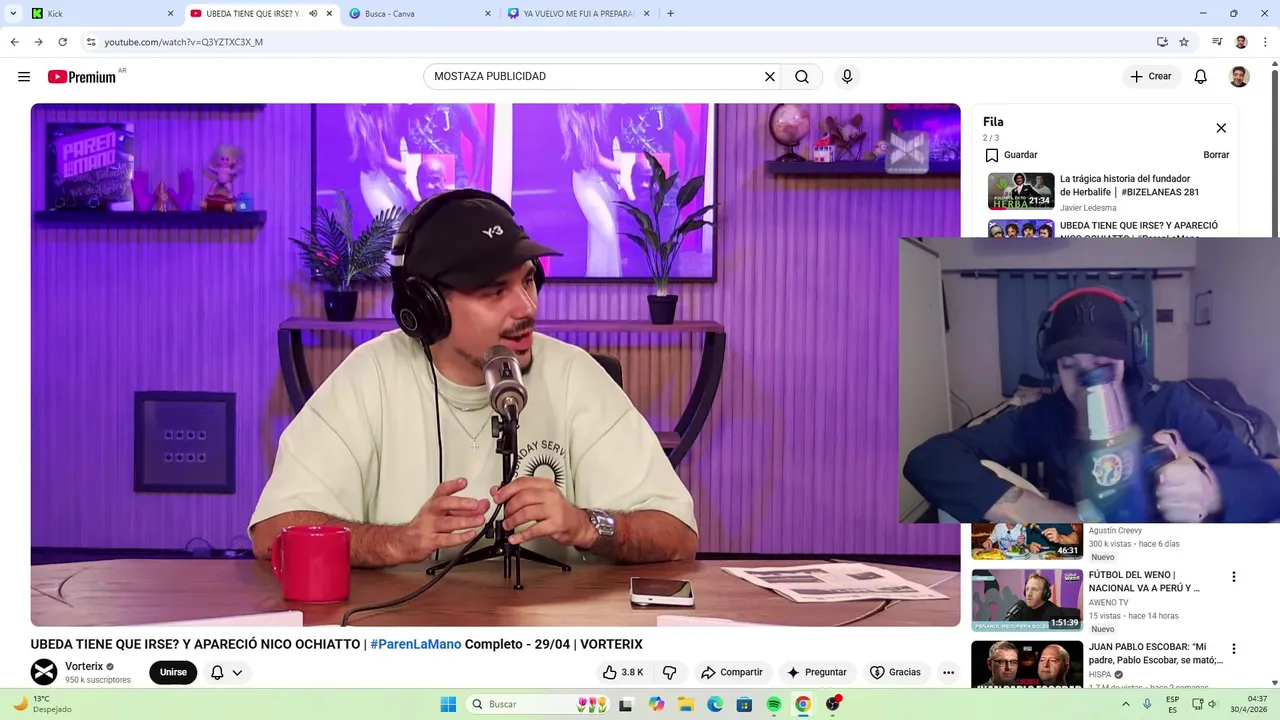Click the main video player
Image resolution: width=1280 pixels, height=720 pixels.
coord(495,365)
